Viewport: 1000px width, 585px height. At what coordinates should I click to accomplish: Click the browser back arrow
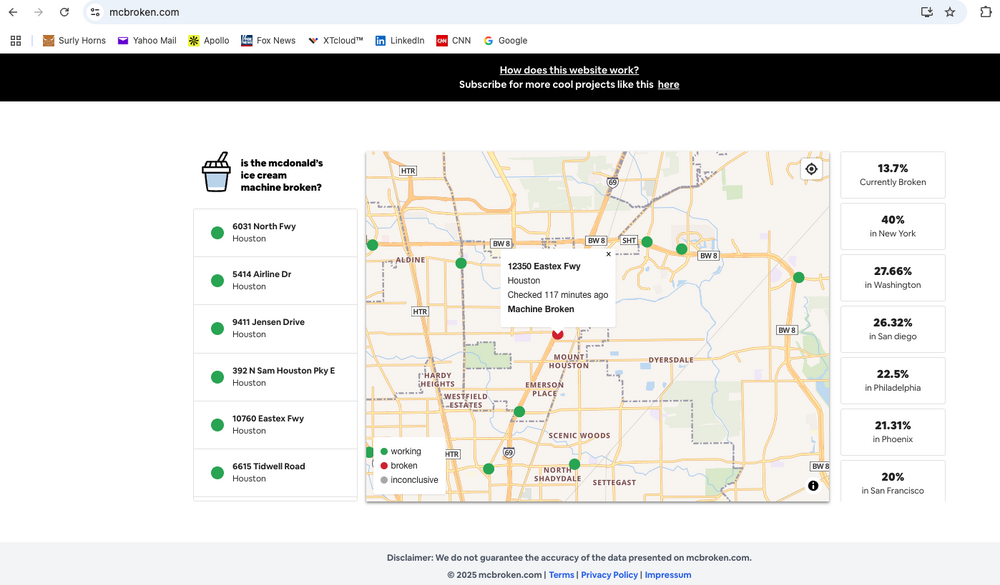(x=13, y=12)
